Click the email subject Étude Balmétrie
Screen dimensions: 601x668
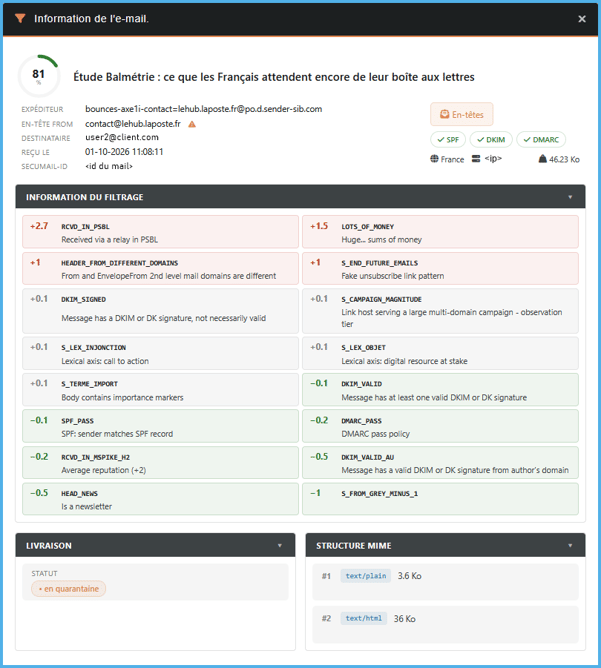(x=273, y=77)
